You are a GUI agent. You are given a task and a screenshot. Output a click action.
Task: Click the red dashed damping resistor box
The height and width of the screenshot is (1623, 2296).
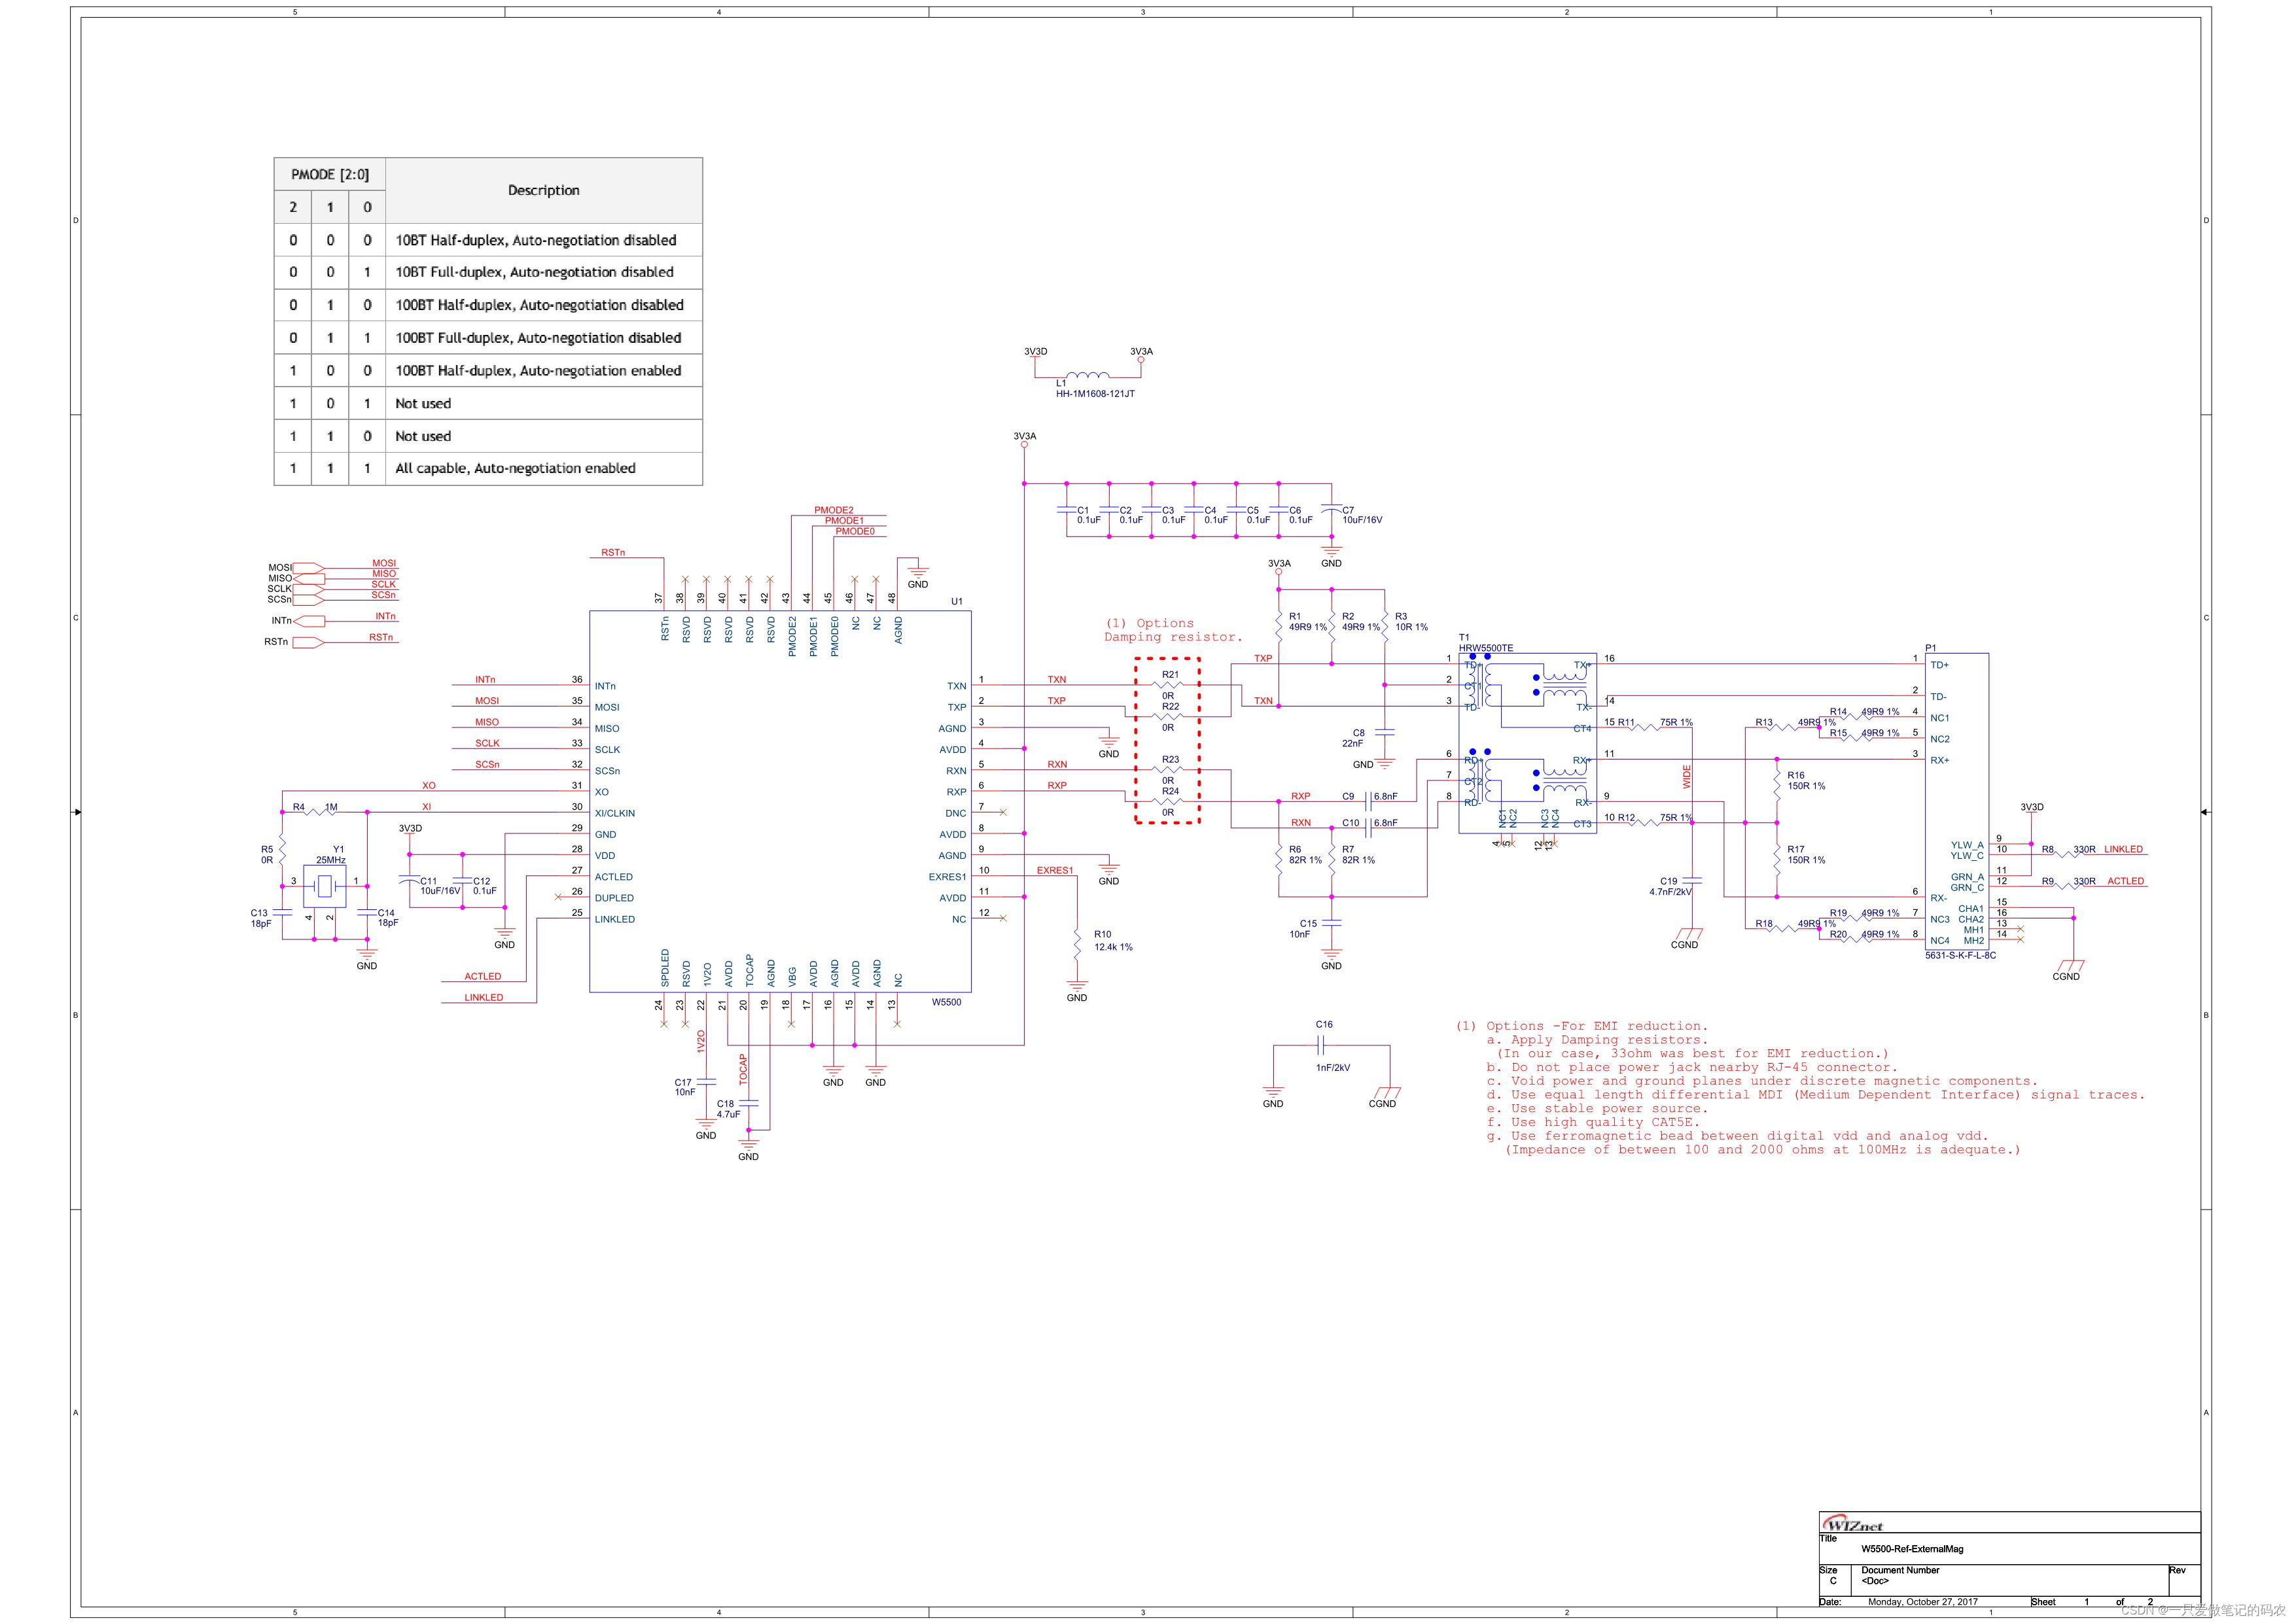click(1168, 741)
